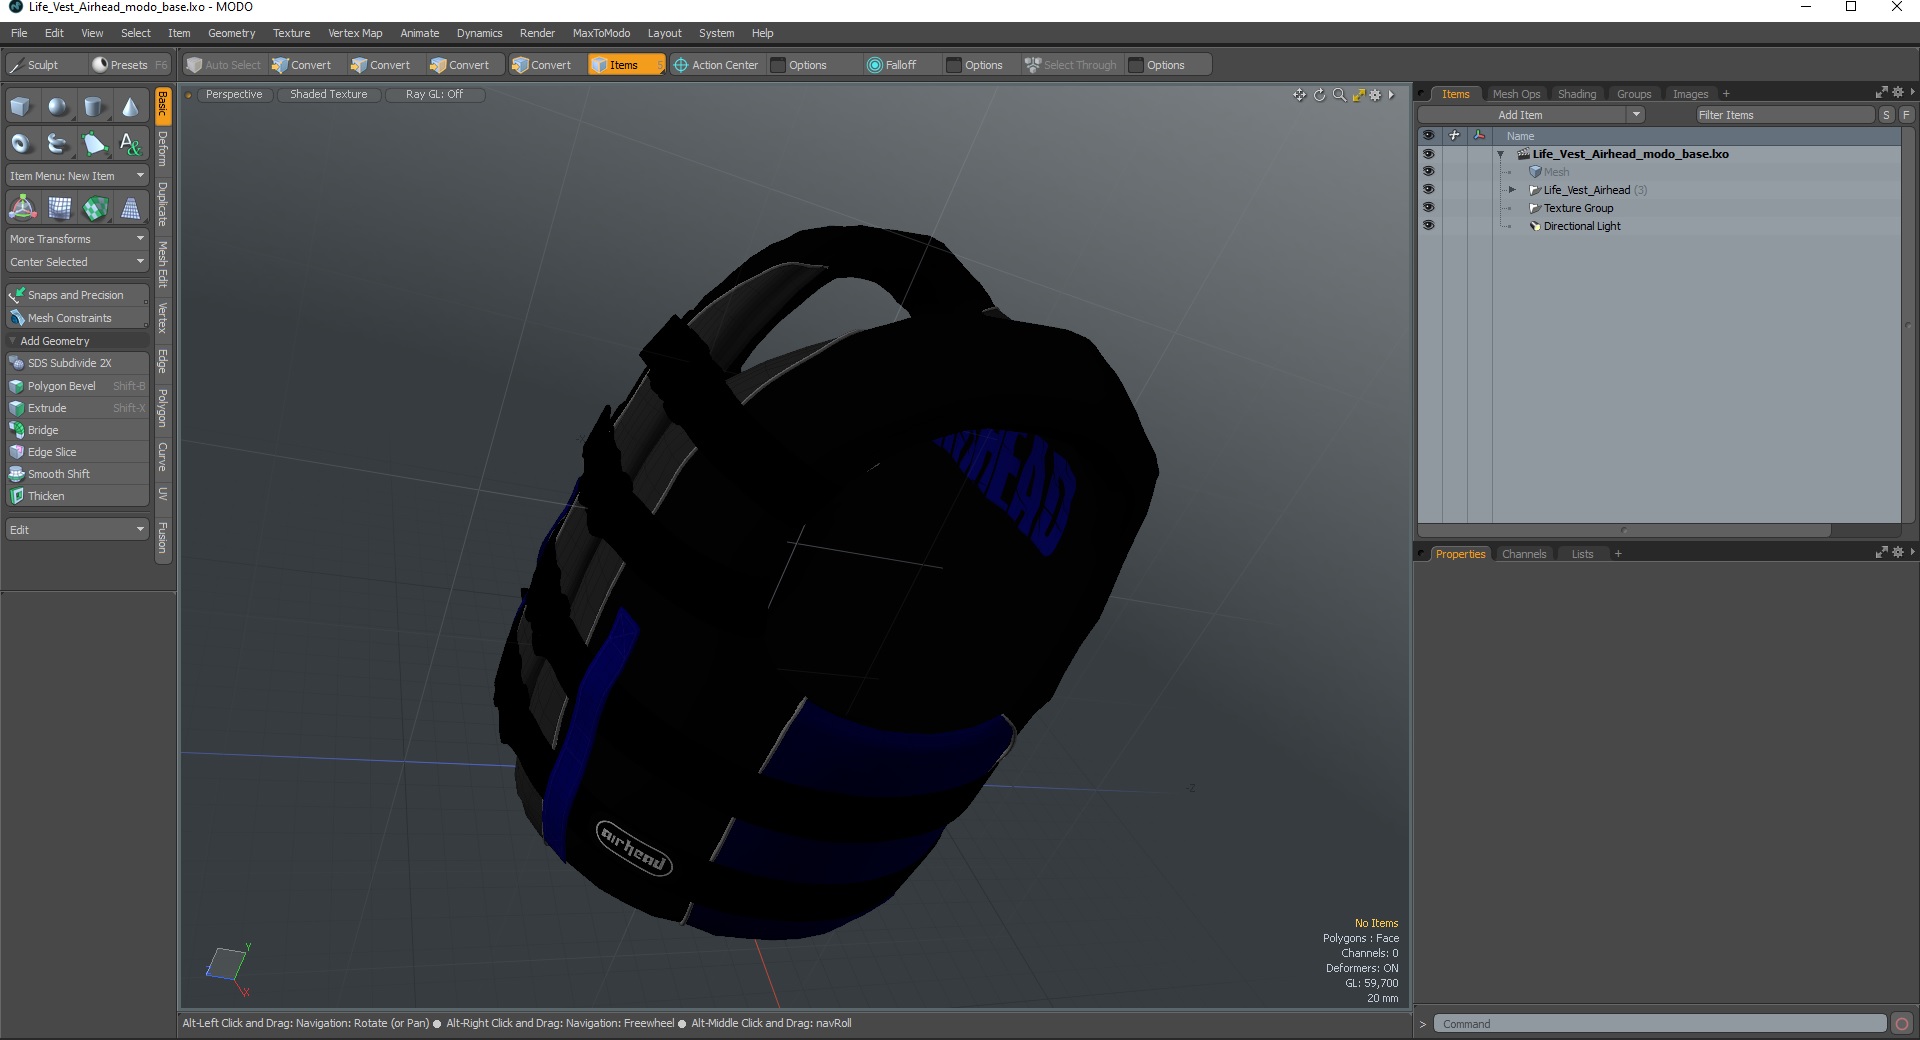The height and width of the screenshot is (1040, 1920).
Task: Open the Items panel settings gear
Action: [1897, 93]
